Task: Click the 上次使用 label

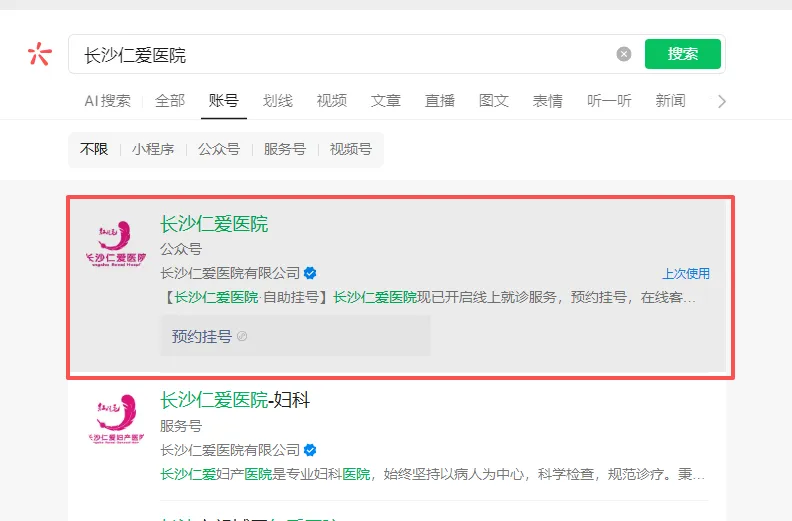Action: pos(685,273)
